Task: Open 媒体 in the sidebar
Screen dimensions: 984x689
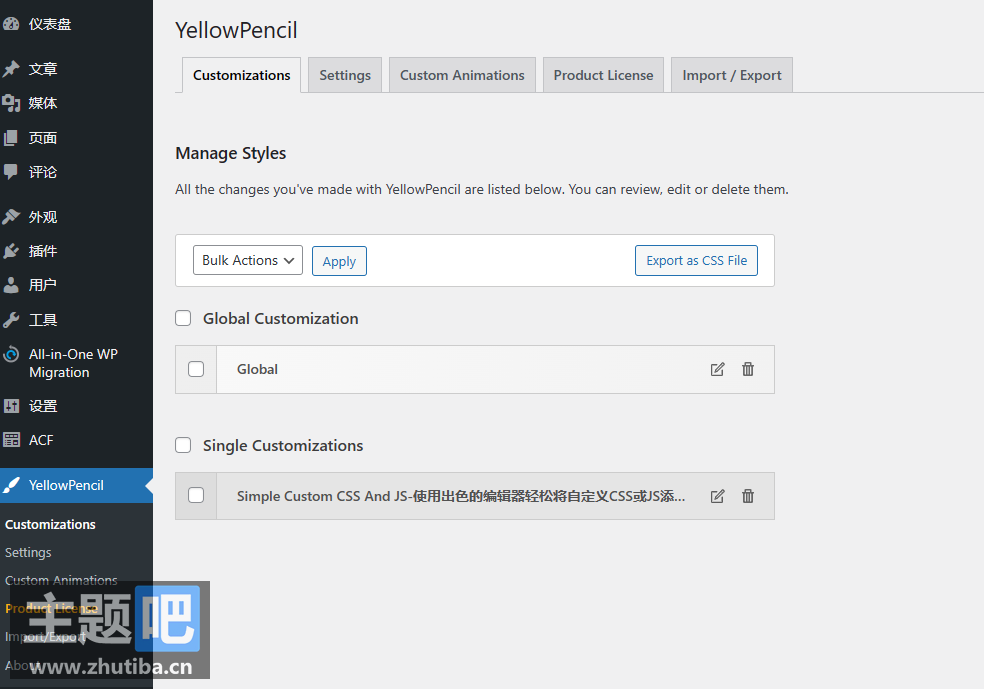Action: [43, 103]
